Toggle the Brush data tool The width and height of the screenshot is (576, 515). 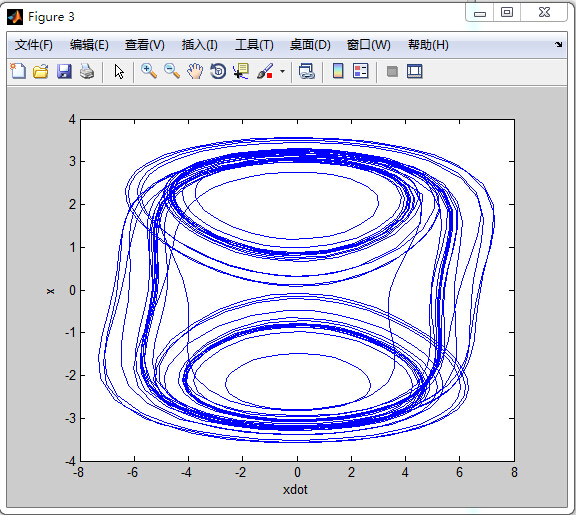(x=265, y=71)
